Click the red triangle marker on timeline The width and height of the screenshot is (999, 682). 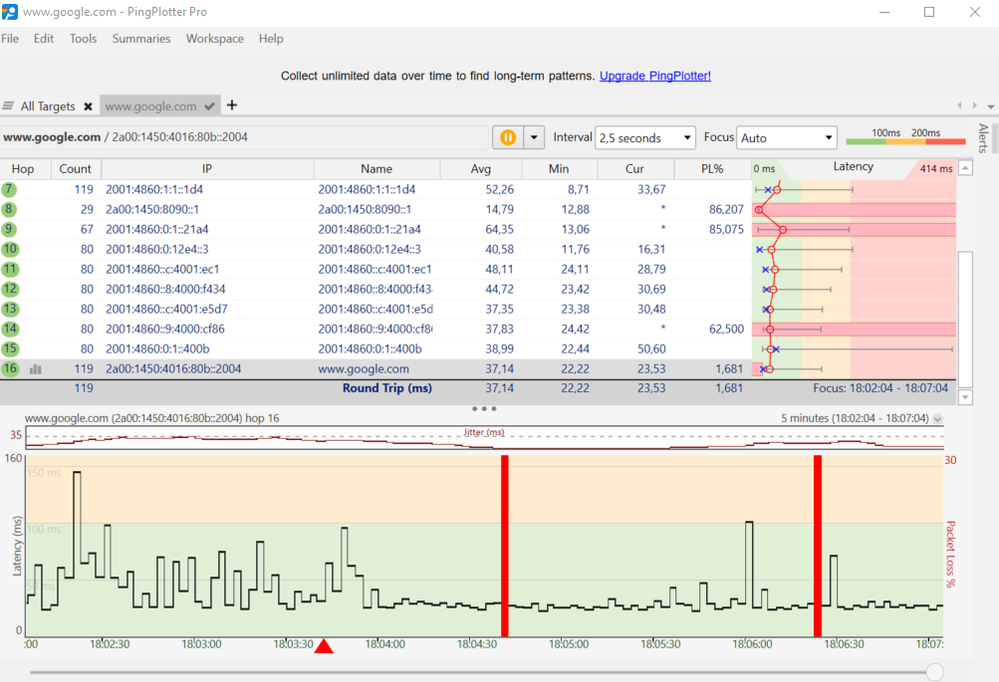324,646
